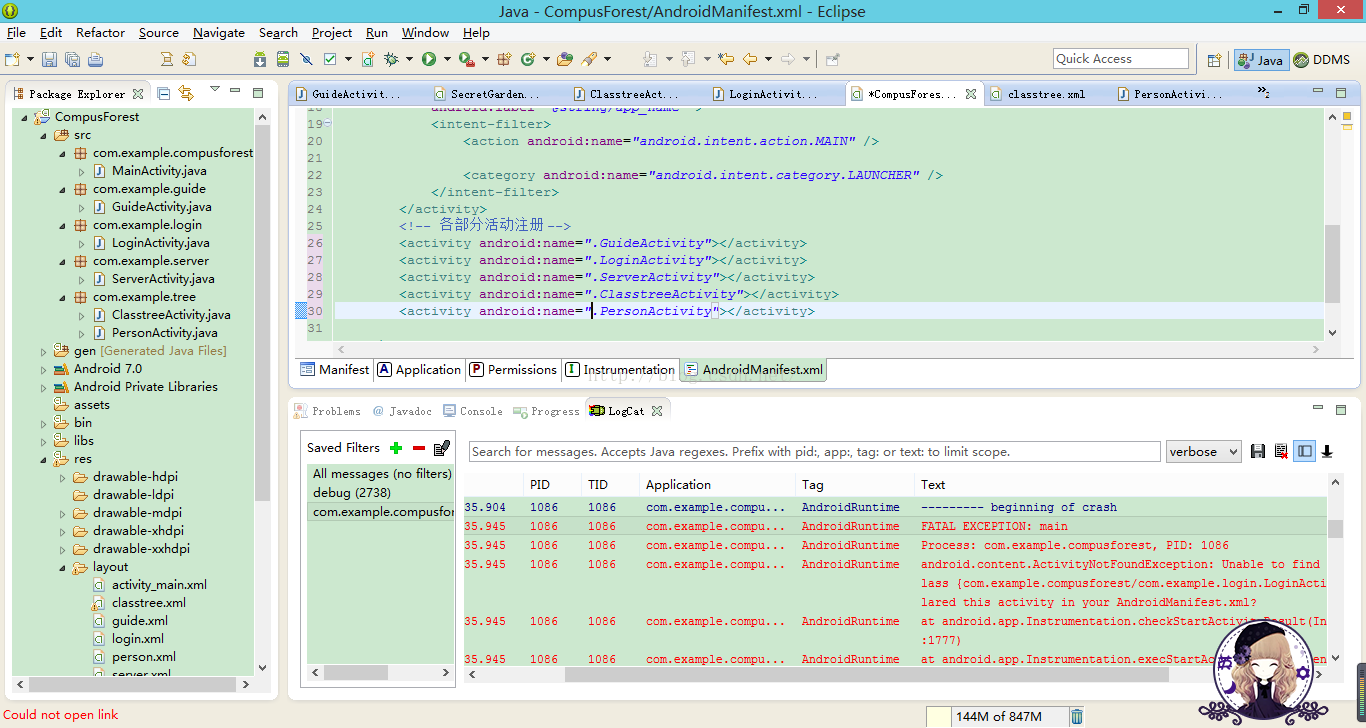
Task: Click the New file toolbar icon
Action: point(13,60)
